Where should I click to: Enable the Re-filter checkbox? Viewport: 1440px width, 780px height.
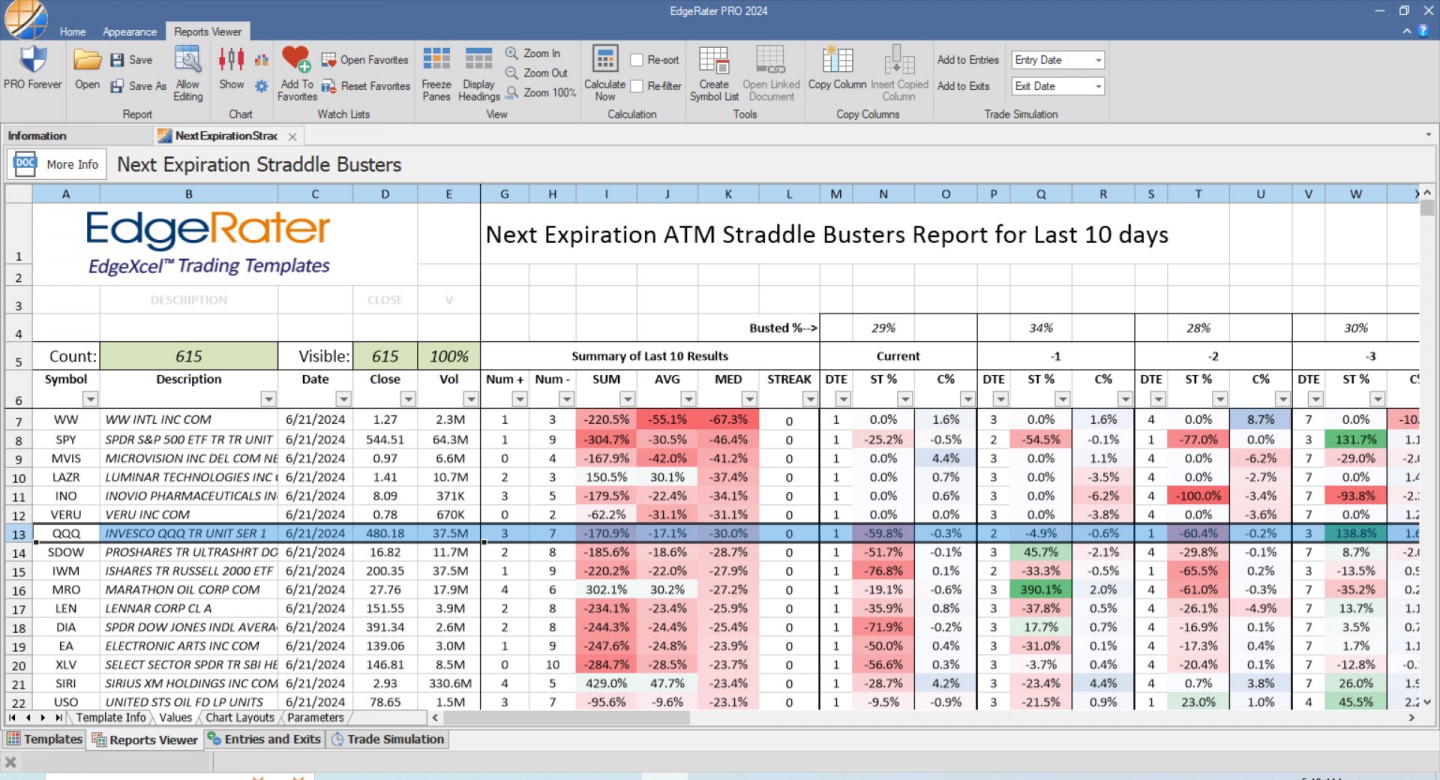pos(636,86)
